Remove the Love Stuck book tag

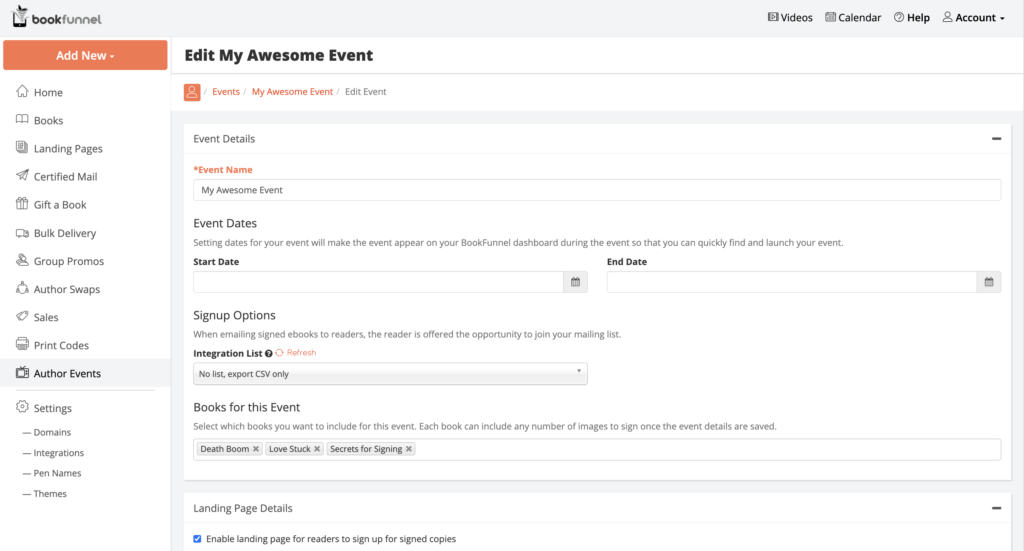tap(317, 449)
